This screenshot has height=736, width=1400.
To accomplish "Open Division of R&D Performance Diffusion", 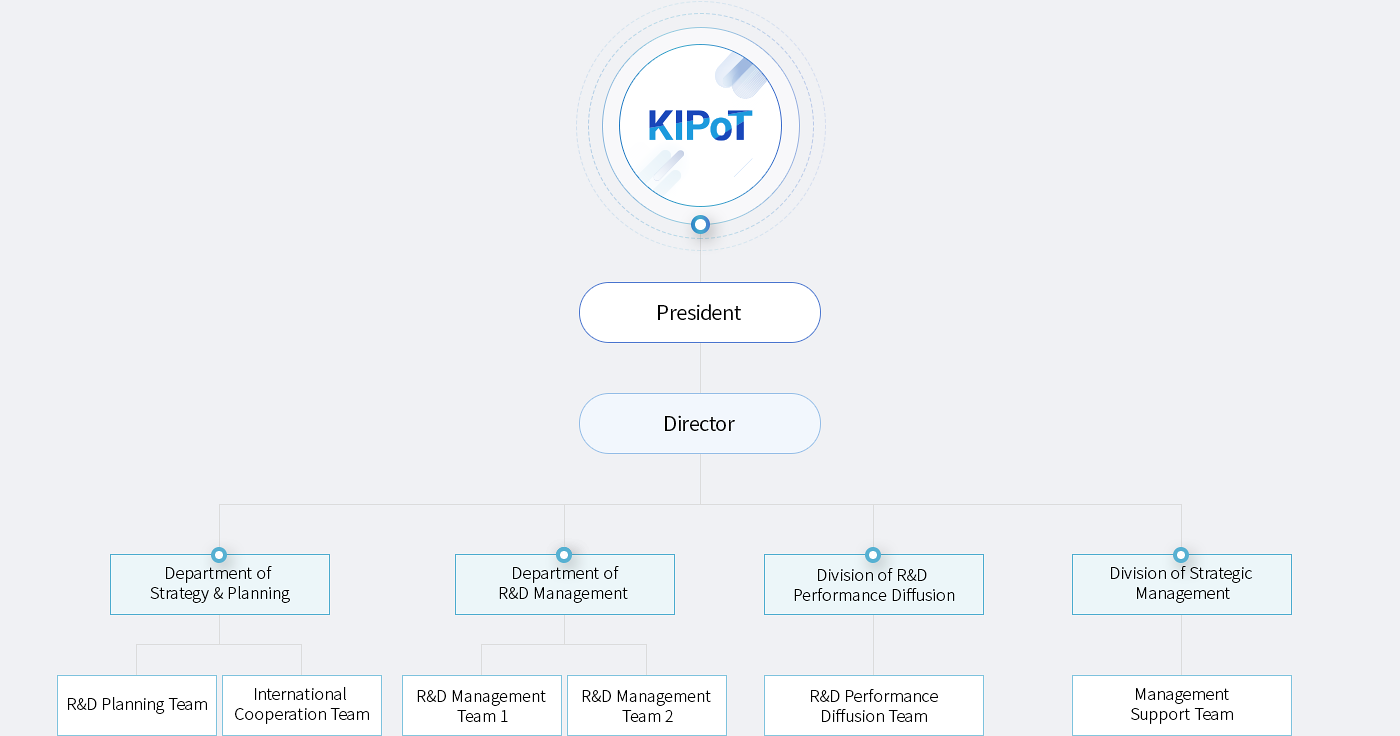I will 874,584.
